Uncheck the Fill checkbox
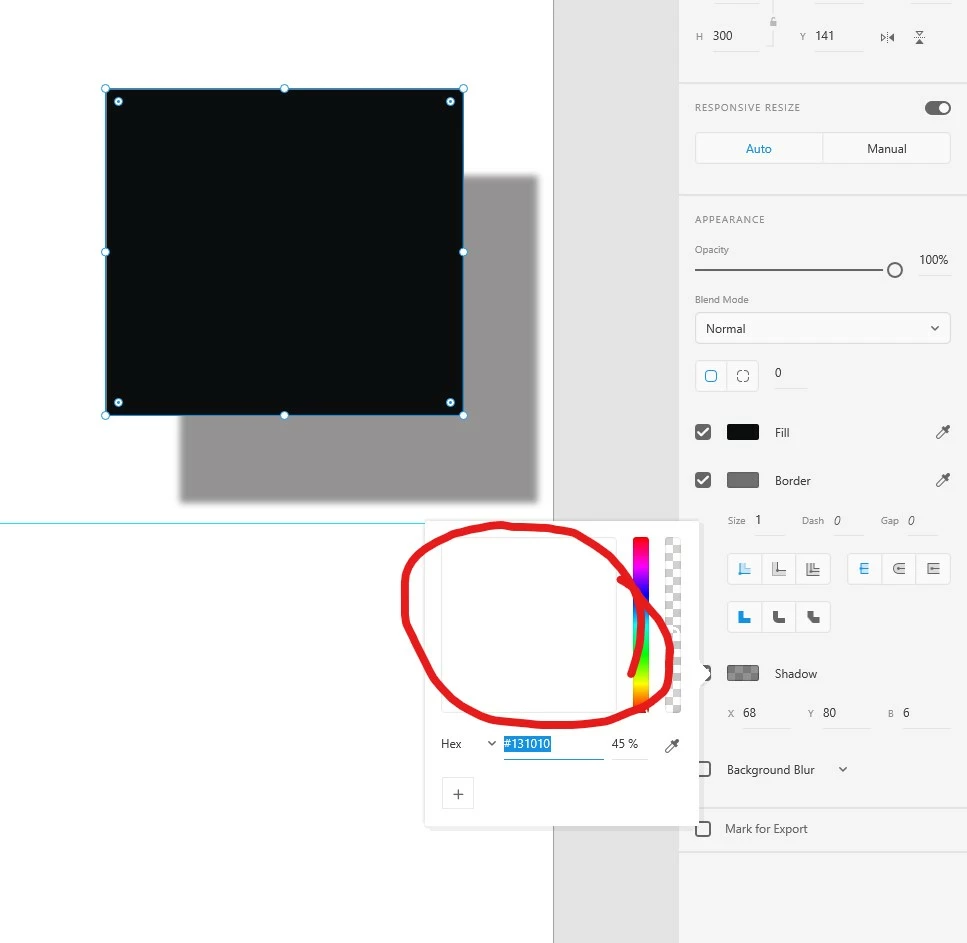 click(x=702, y=432)
